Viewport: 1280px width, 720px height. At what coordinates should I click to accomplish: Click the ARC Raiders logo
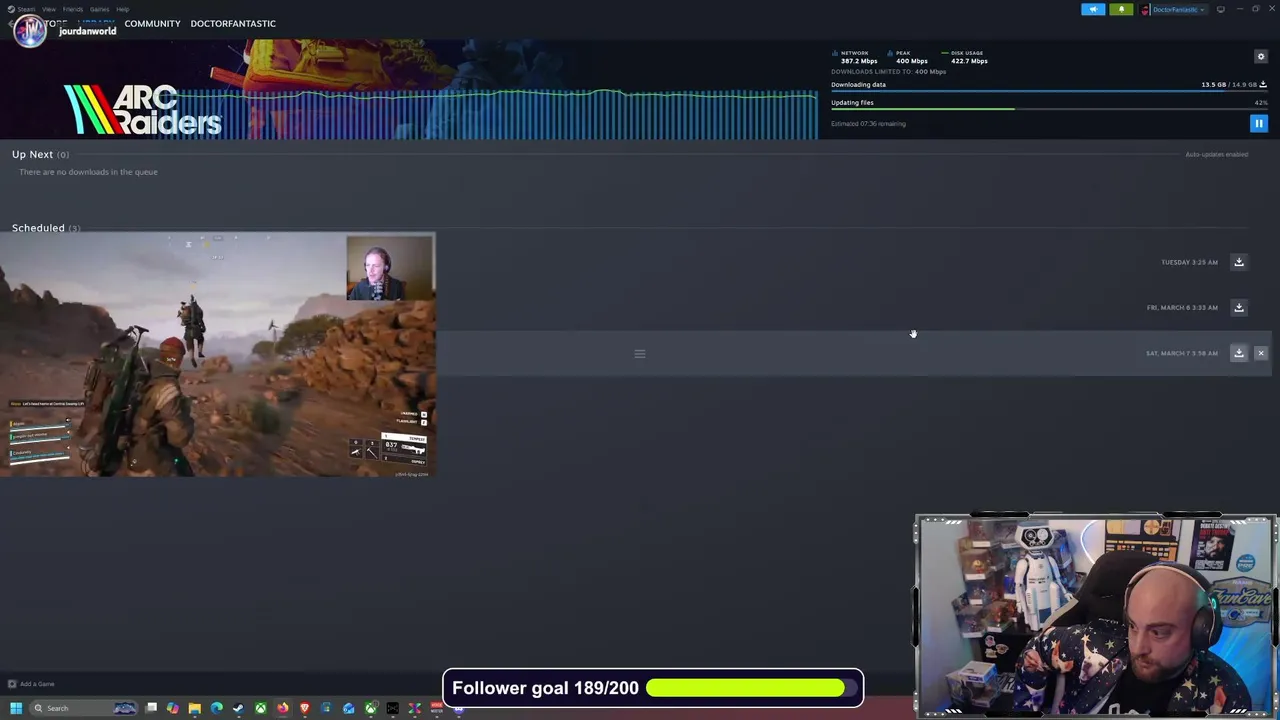click(142, 110)
